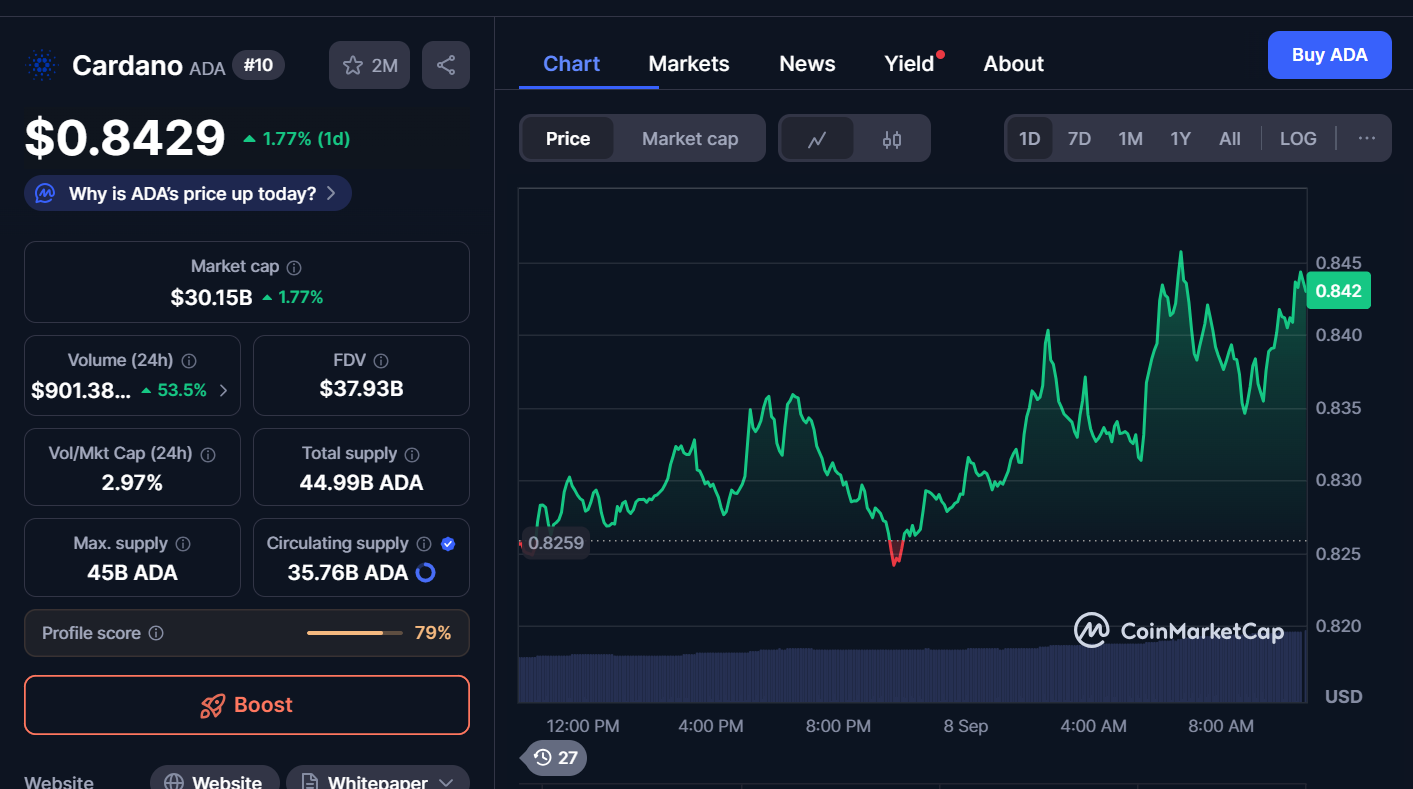This screenshot has width=1413, height=789.
Task: Click the AI chat icon beside price question
Action: [x=45, y=193]
